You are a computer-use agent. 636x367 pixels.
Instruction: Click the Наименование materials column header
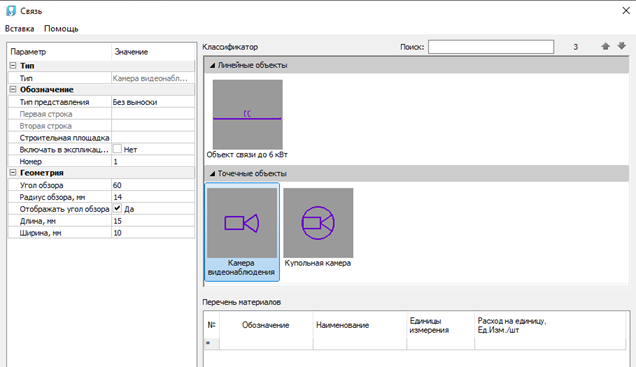pyautogui.click(x=359, y=325)
